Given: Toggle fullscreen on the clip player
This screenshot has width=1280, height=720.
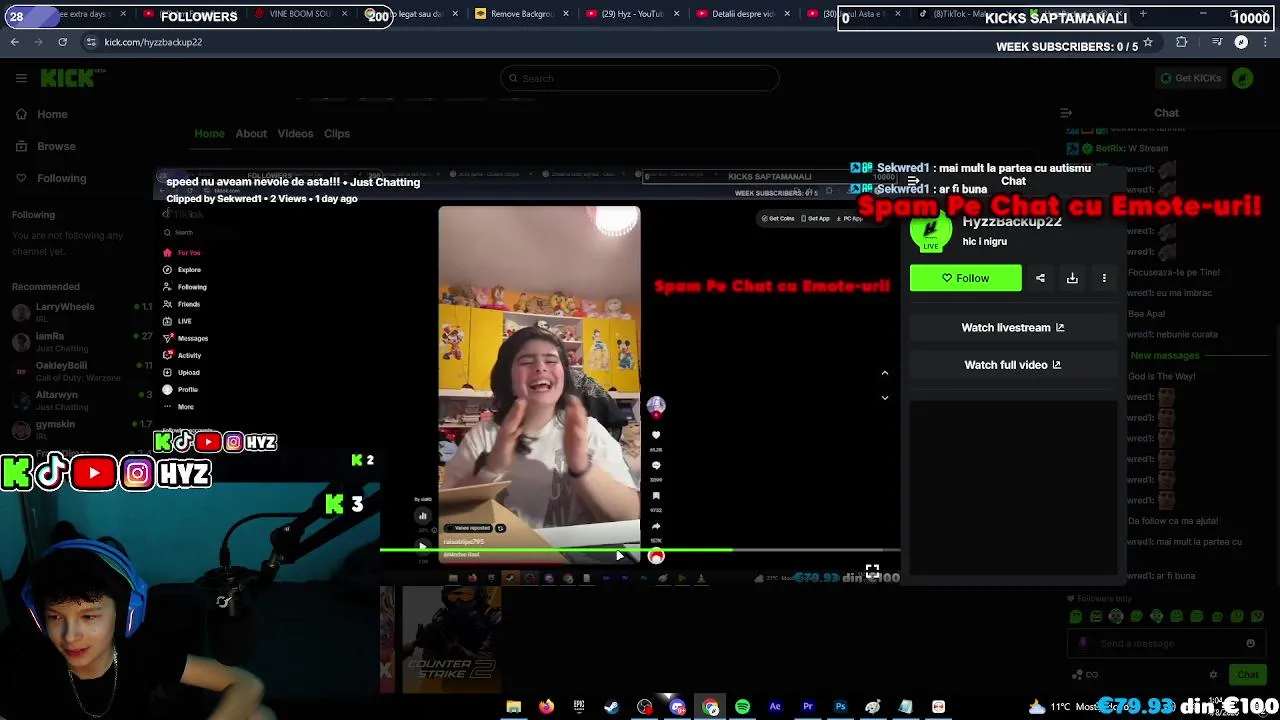Looking at the screenshot, I should (872, 571).
